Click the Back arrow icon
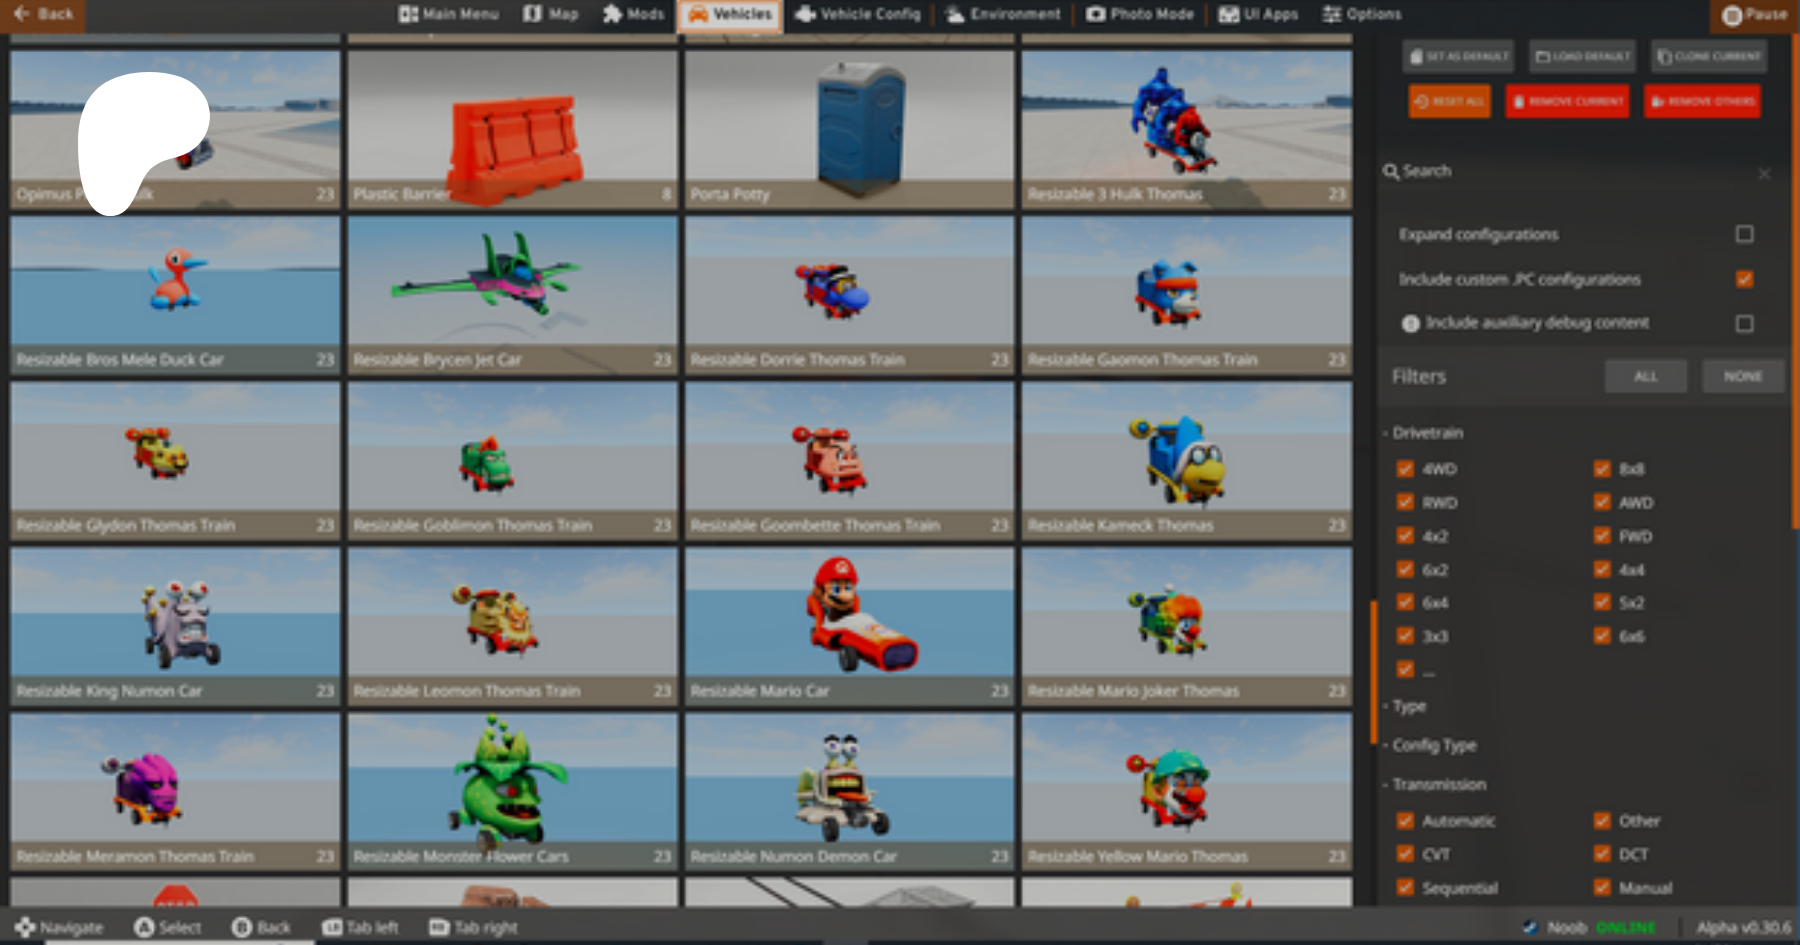 point(22,14)
